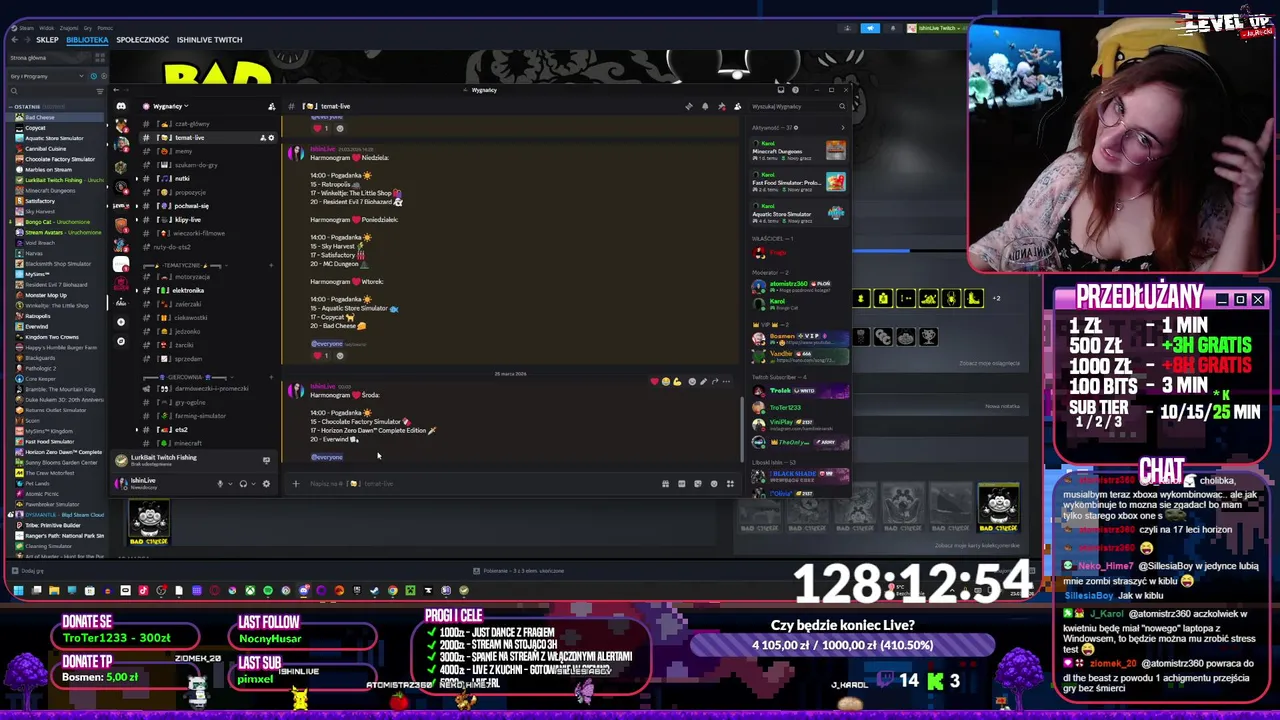Viewport: 1280px width, 720px height.
Task: Open Discord help question mark icon
Action: tap(795, 90)
